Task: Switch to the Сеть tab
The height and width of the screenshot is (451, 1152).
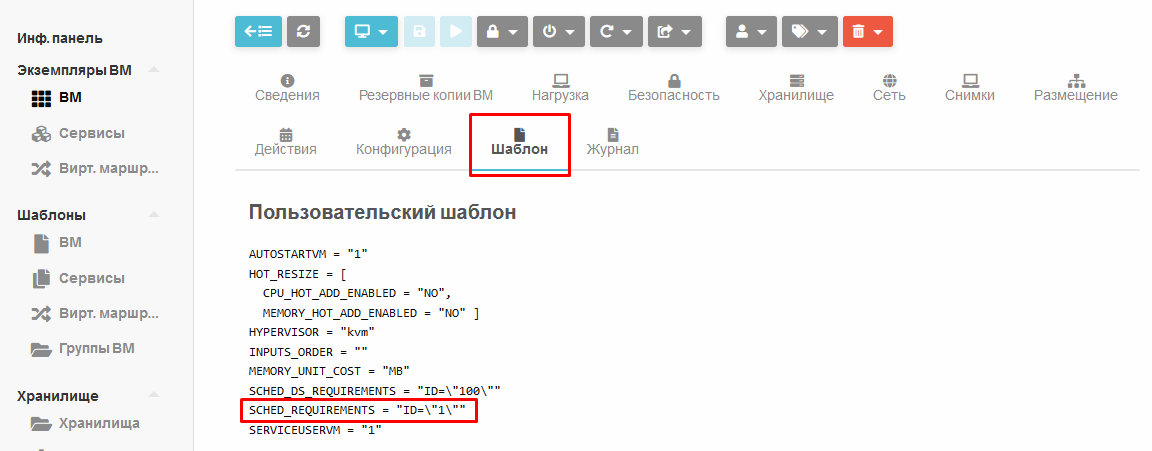Action: click(889, 88)
